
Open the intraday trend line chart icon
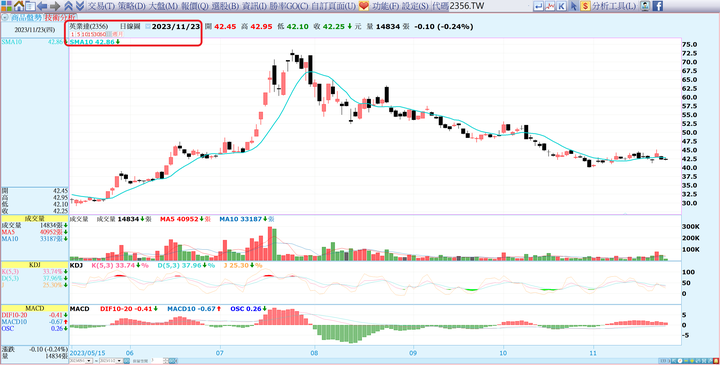click(x=550, y=6)
